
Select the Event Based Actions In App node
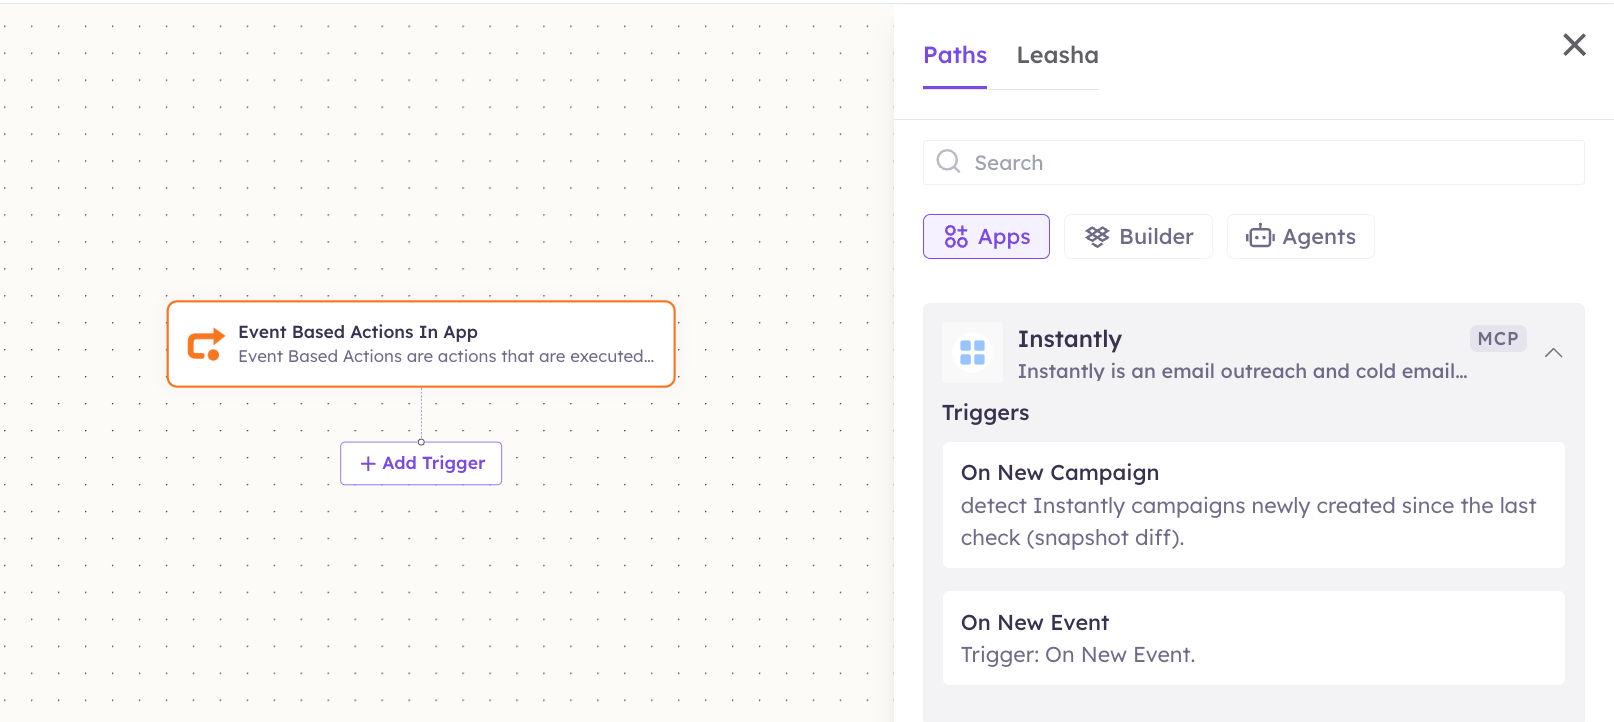click(x=421, y=344)
